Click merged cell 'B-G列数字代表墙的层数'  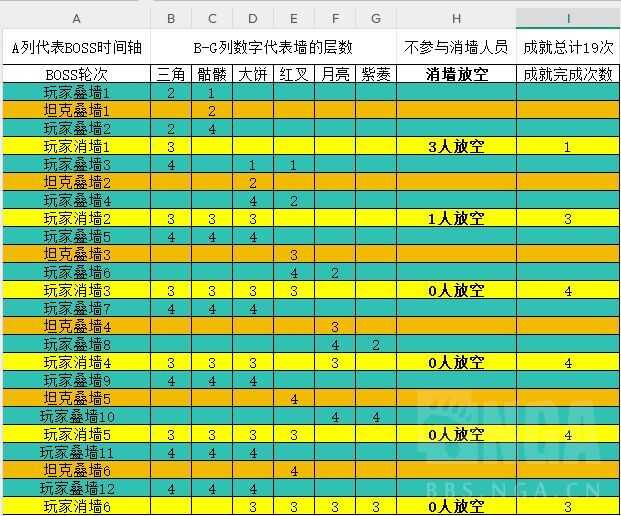point(273,48)
